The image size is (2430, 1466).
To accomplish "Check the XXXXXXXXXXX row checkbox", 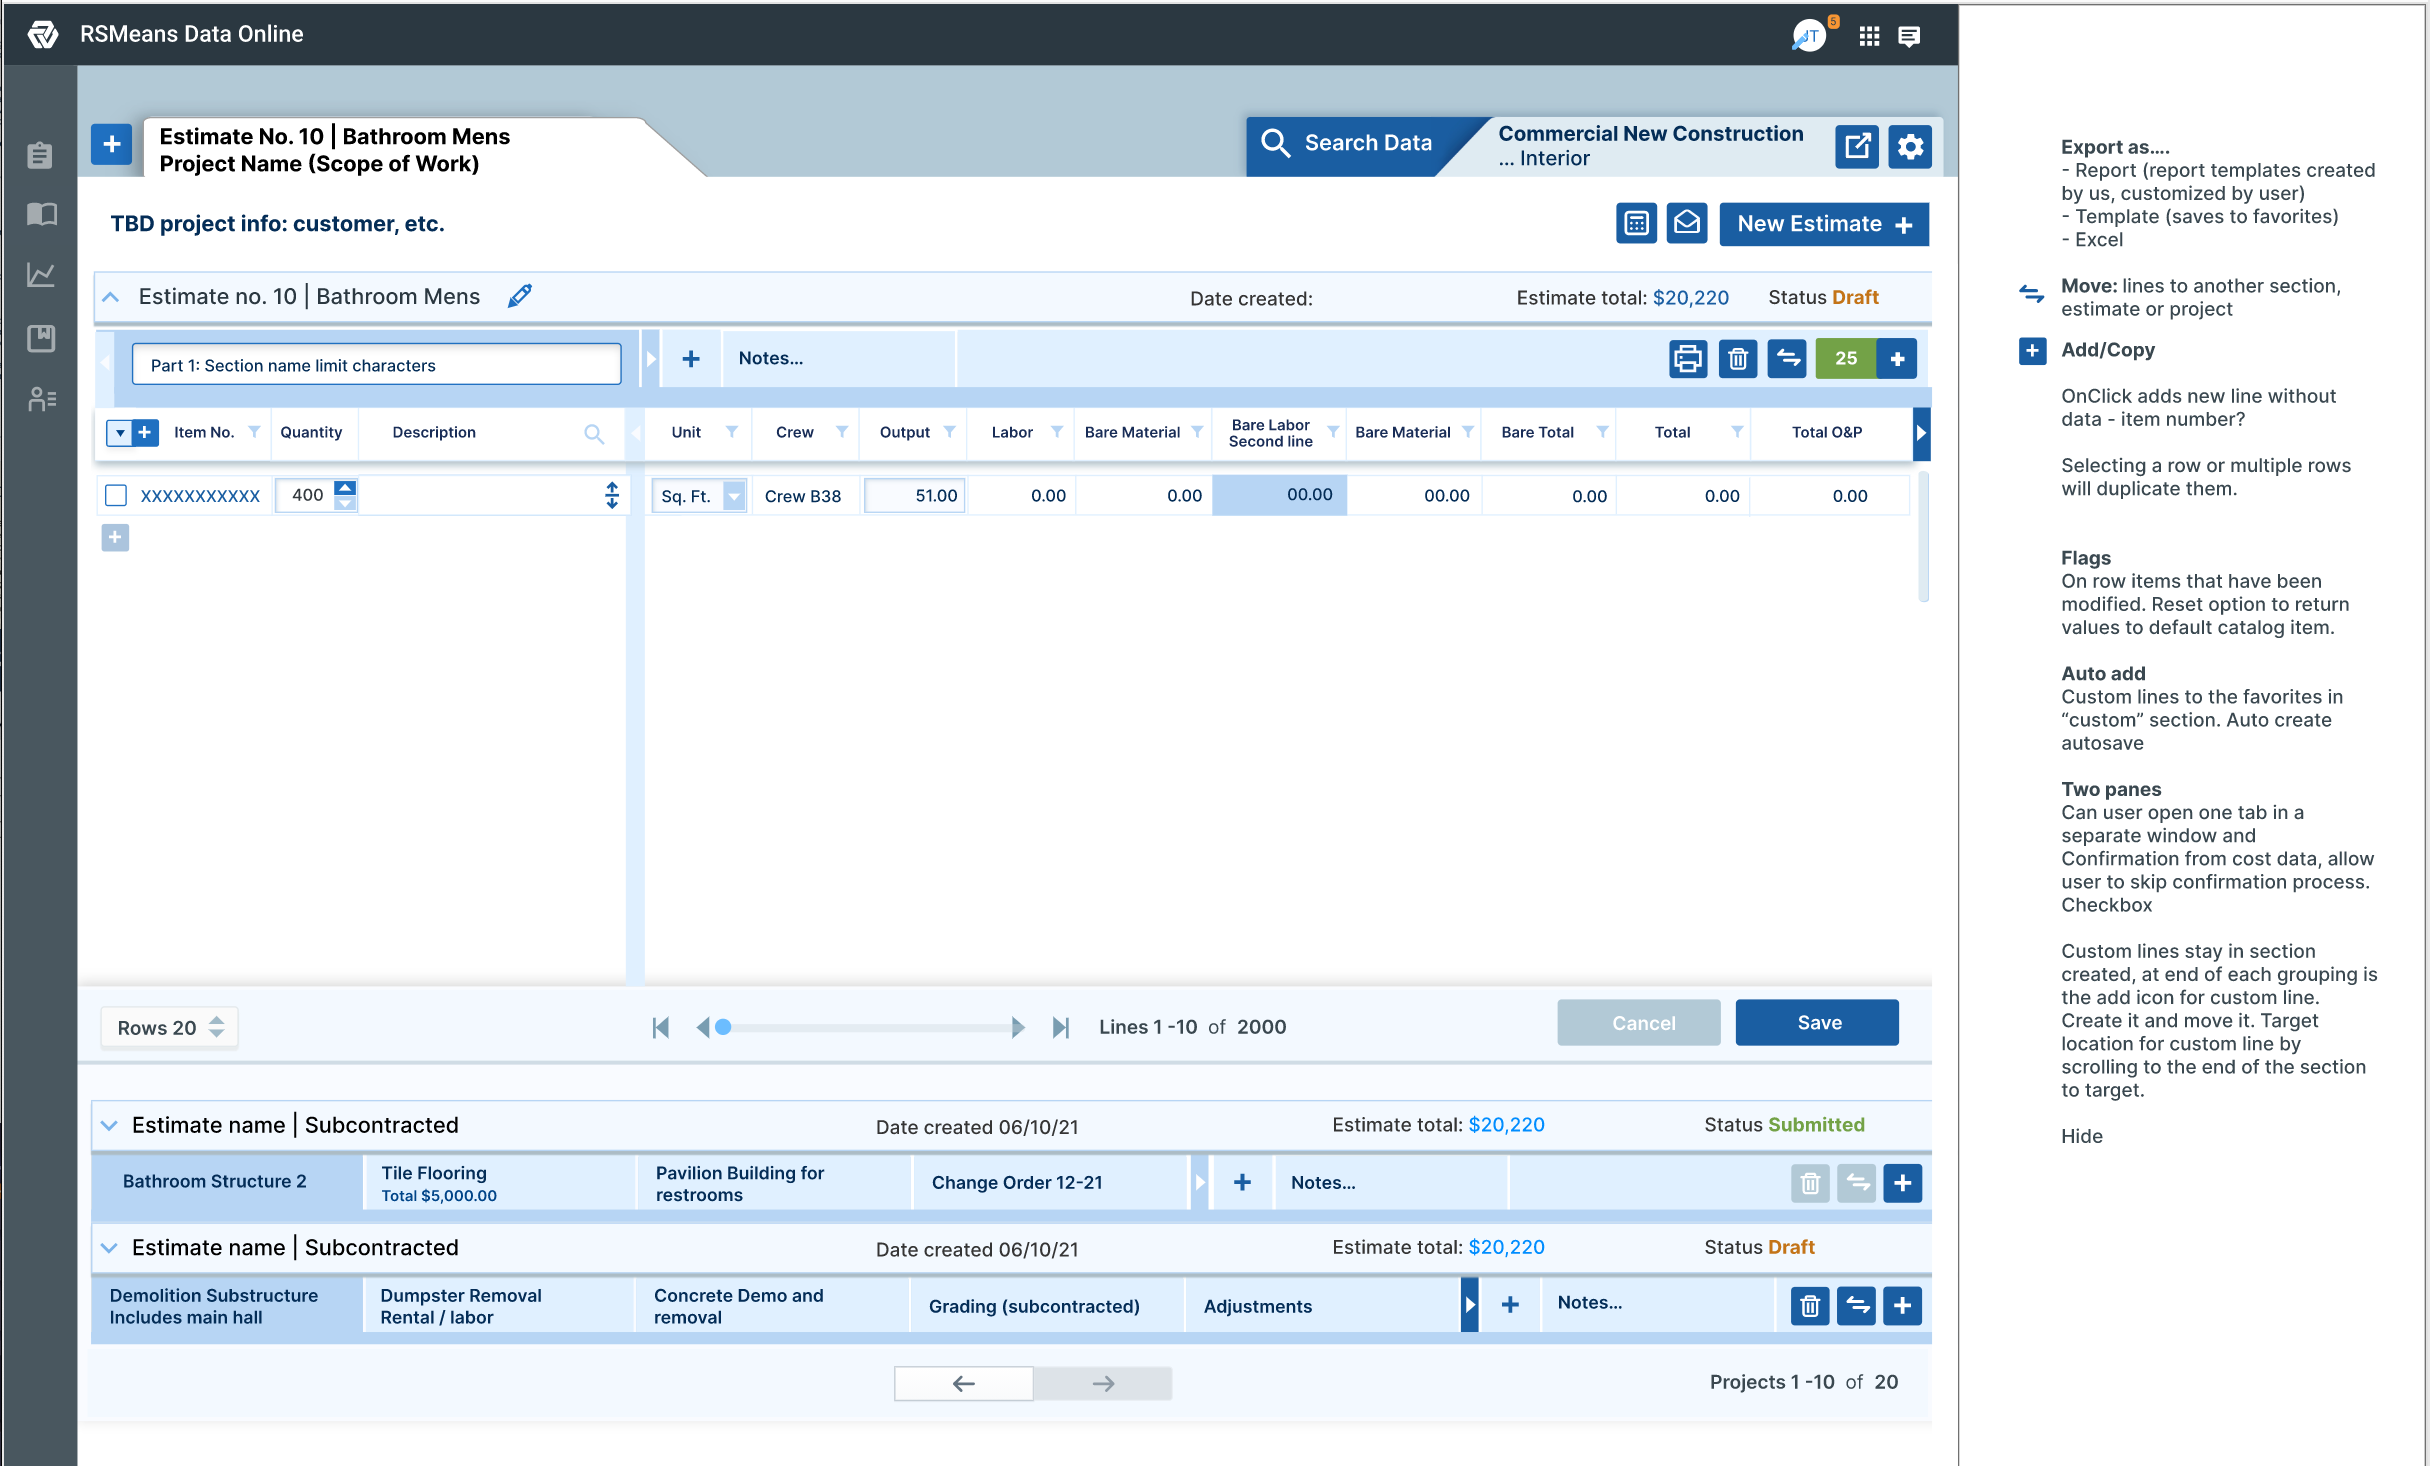I will coord(116,495).
